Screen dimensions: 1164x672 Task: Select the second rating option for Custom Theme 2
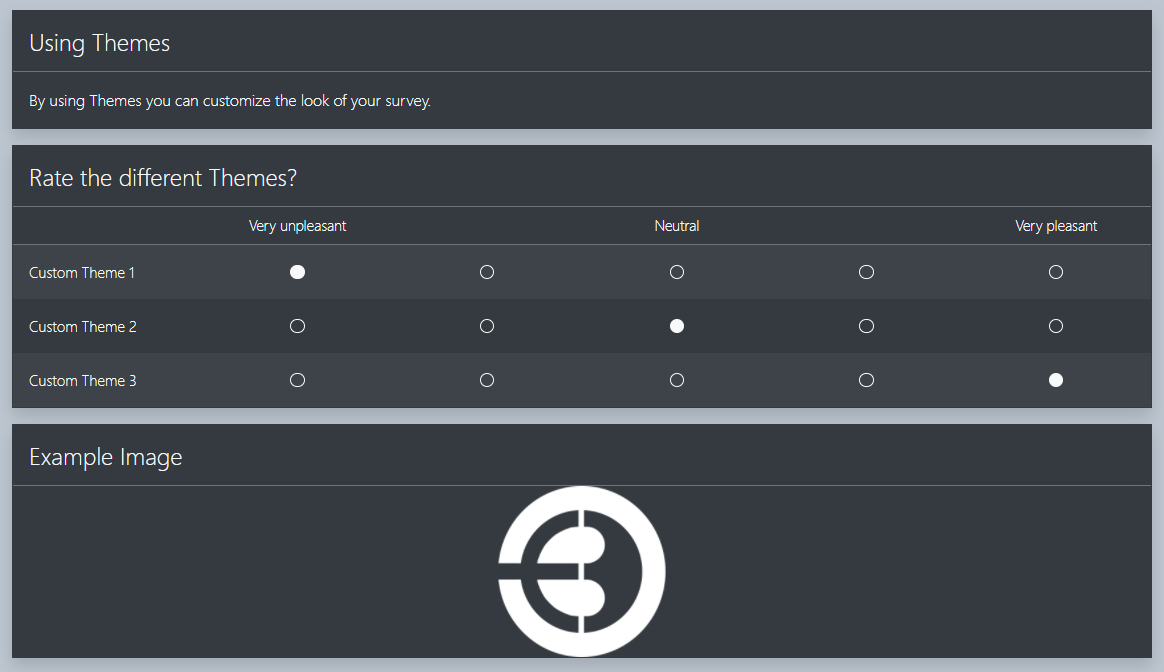point(487,325)
